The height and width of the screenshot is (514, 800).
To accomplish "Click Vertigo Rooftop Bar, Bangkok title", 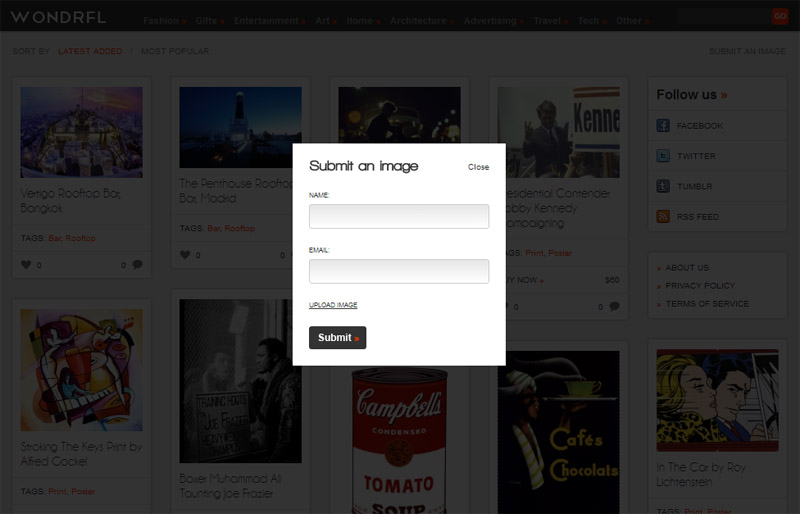I will (70, 201).
